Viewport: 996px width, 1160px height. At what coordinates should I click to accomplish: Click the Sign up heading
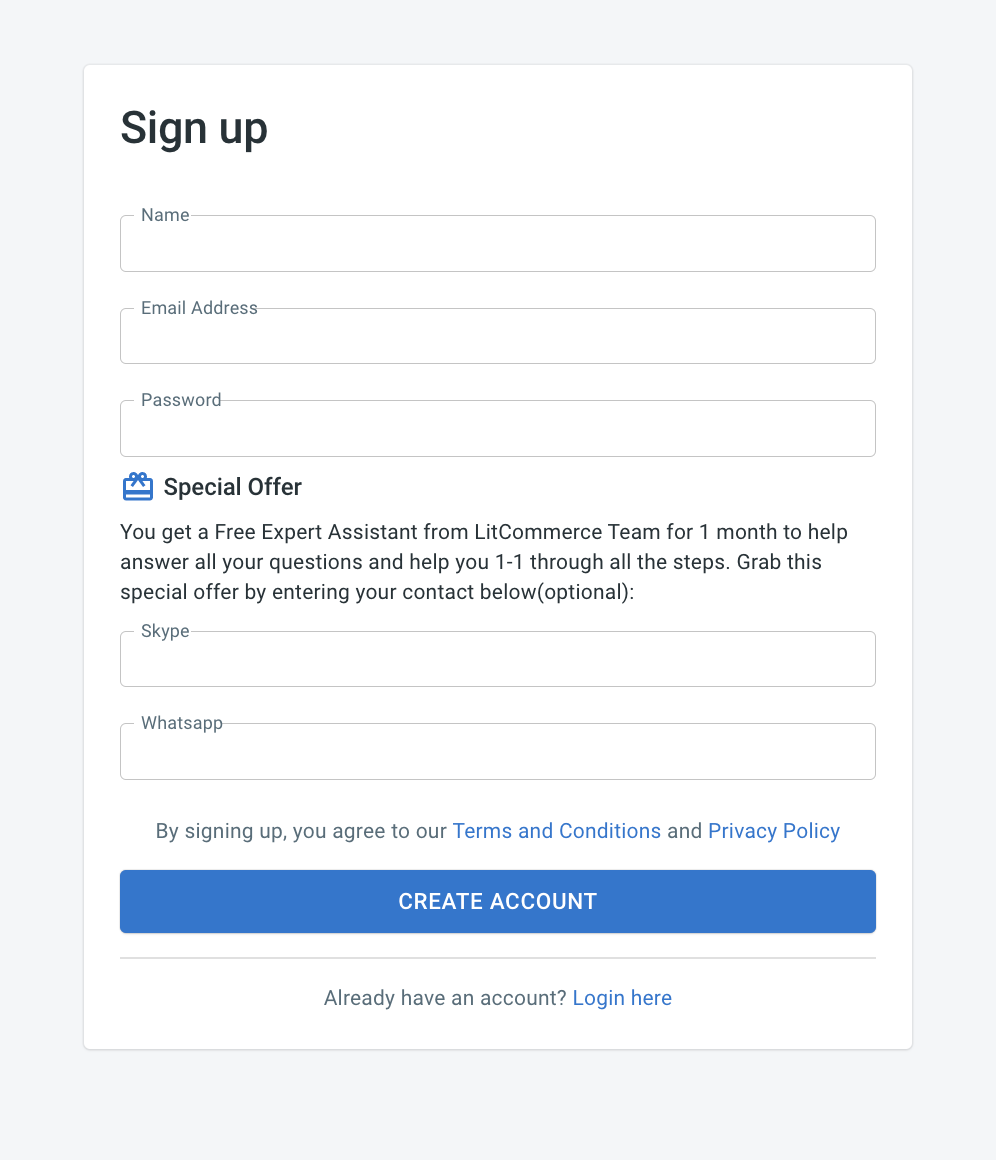194,129
